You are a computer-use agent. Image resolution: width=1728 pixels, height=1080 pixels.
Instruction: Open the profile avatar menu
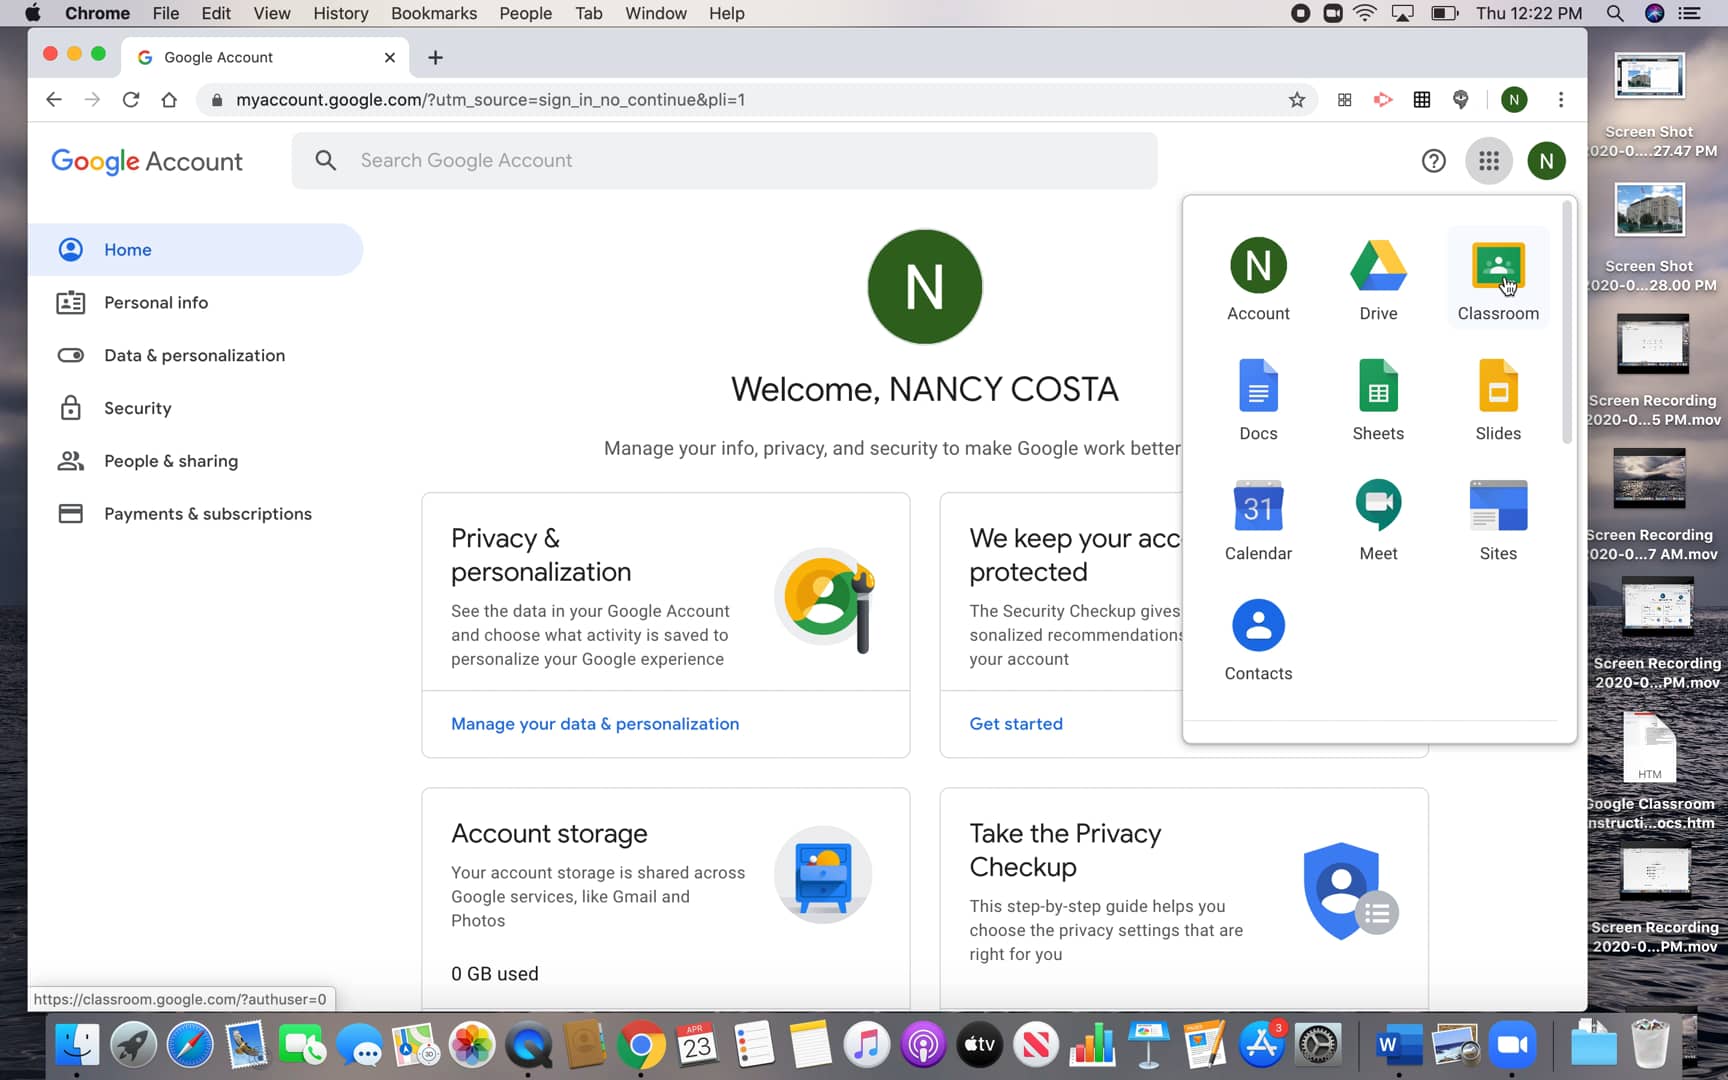[x=1546, y=160]
